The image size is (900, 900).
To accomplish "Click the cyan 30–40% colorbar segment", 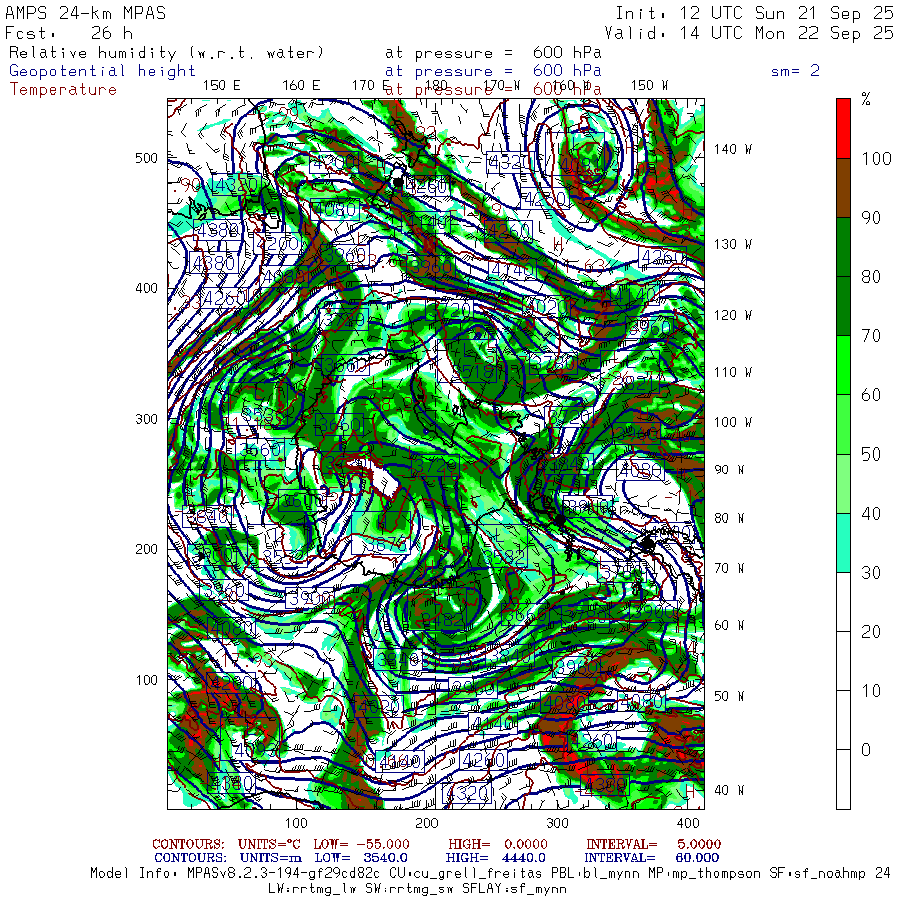I will pyautogui.click(x=843, y=542).
